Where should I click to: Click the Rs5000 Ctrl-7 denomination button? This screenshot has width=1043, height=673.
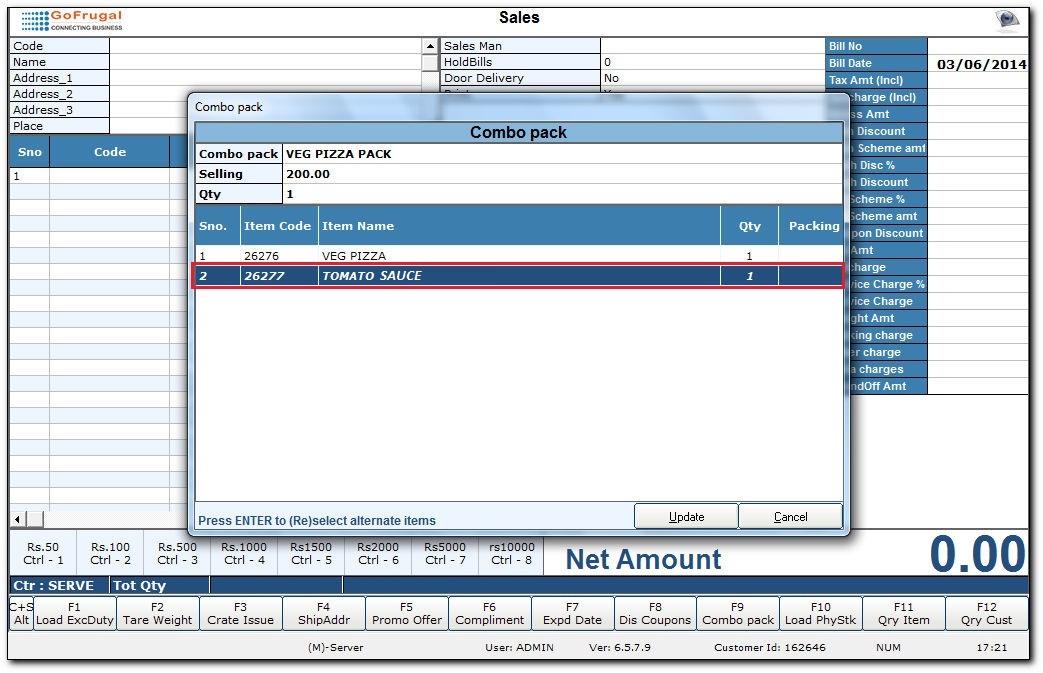[x=444, y=553]
